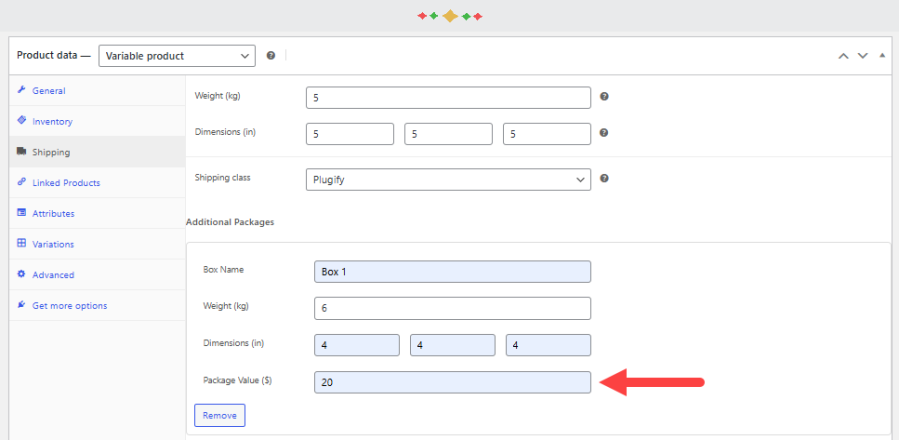899x440 pixels.
Task: Open the Linked Products tab
Action: pos(97,182)
